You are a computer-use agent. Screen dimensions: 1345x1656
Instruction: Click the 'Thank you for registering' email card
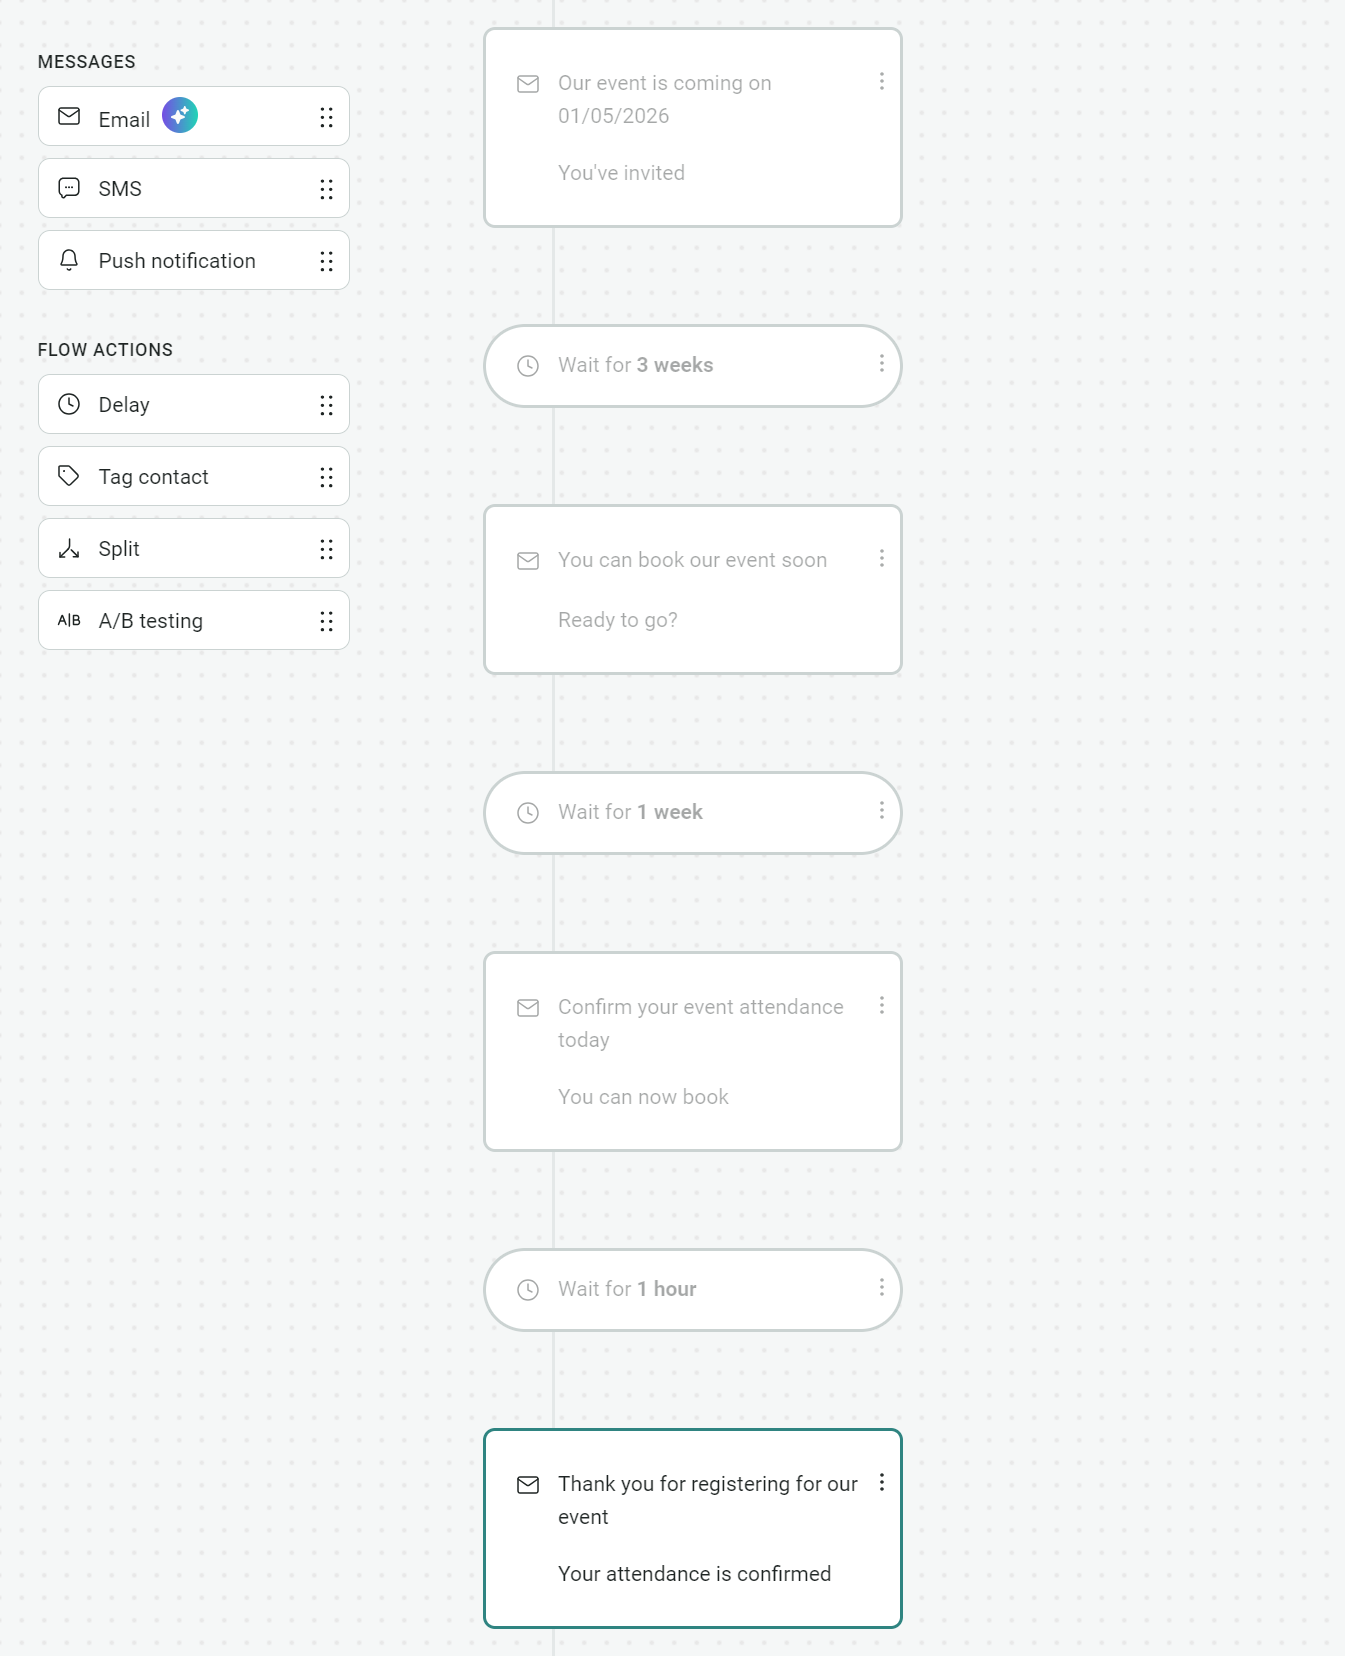point(692,1530)
